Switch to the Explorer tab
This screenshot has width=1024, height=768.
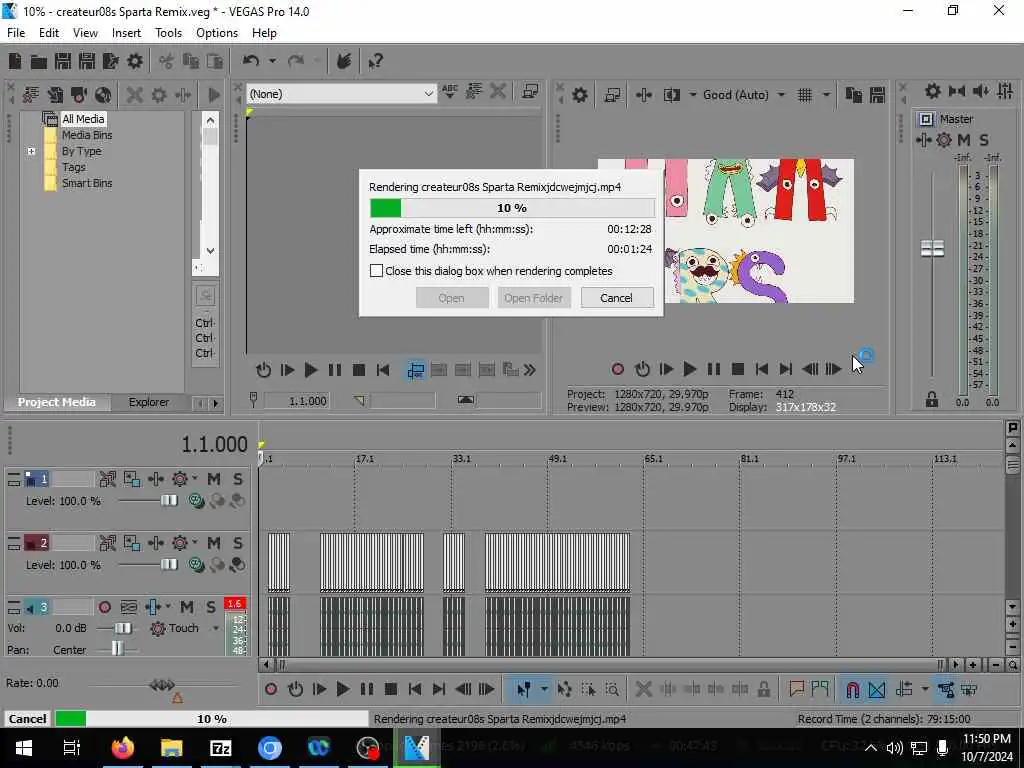pos(148,402)
